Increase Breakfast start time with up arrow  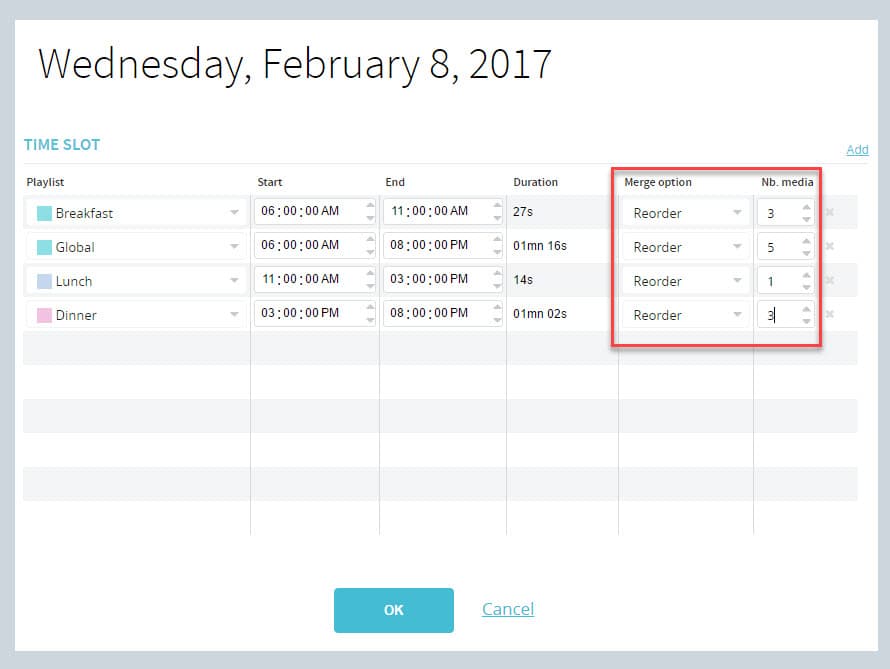(370, 205)
